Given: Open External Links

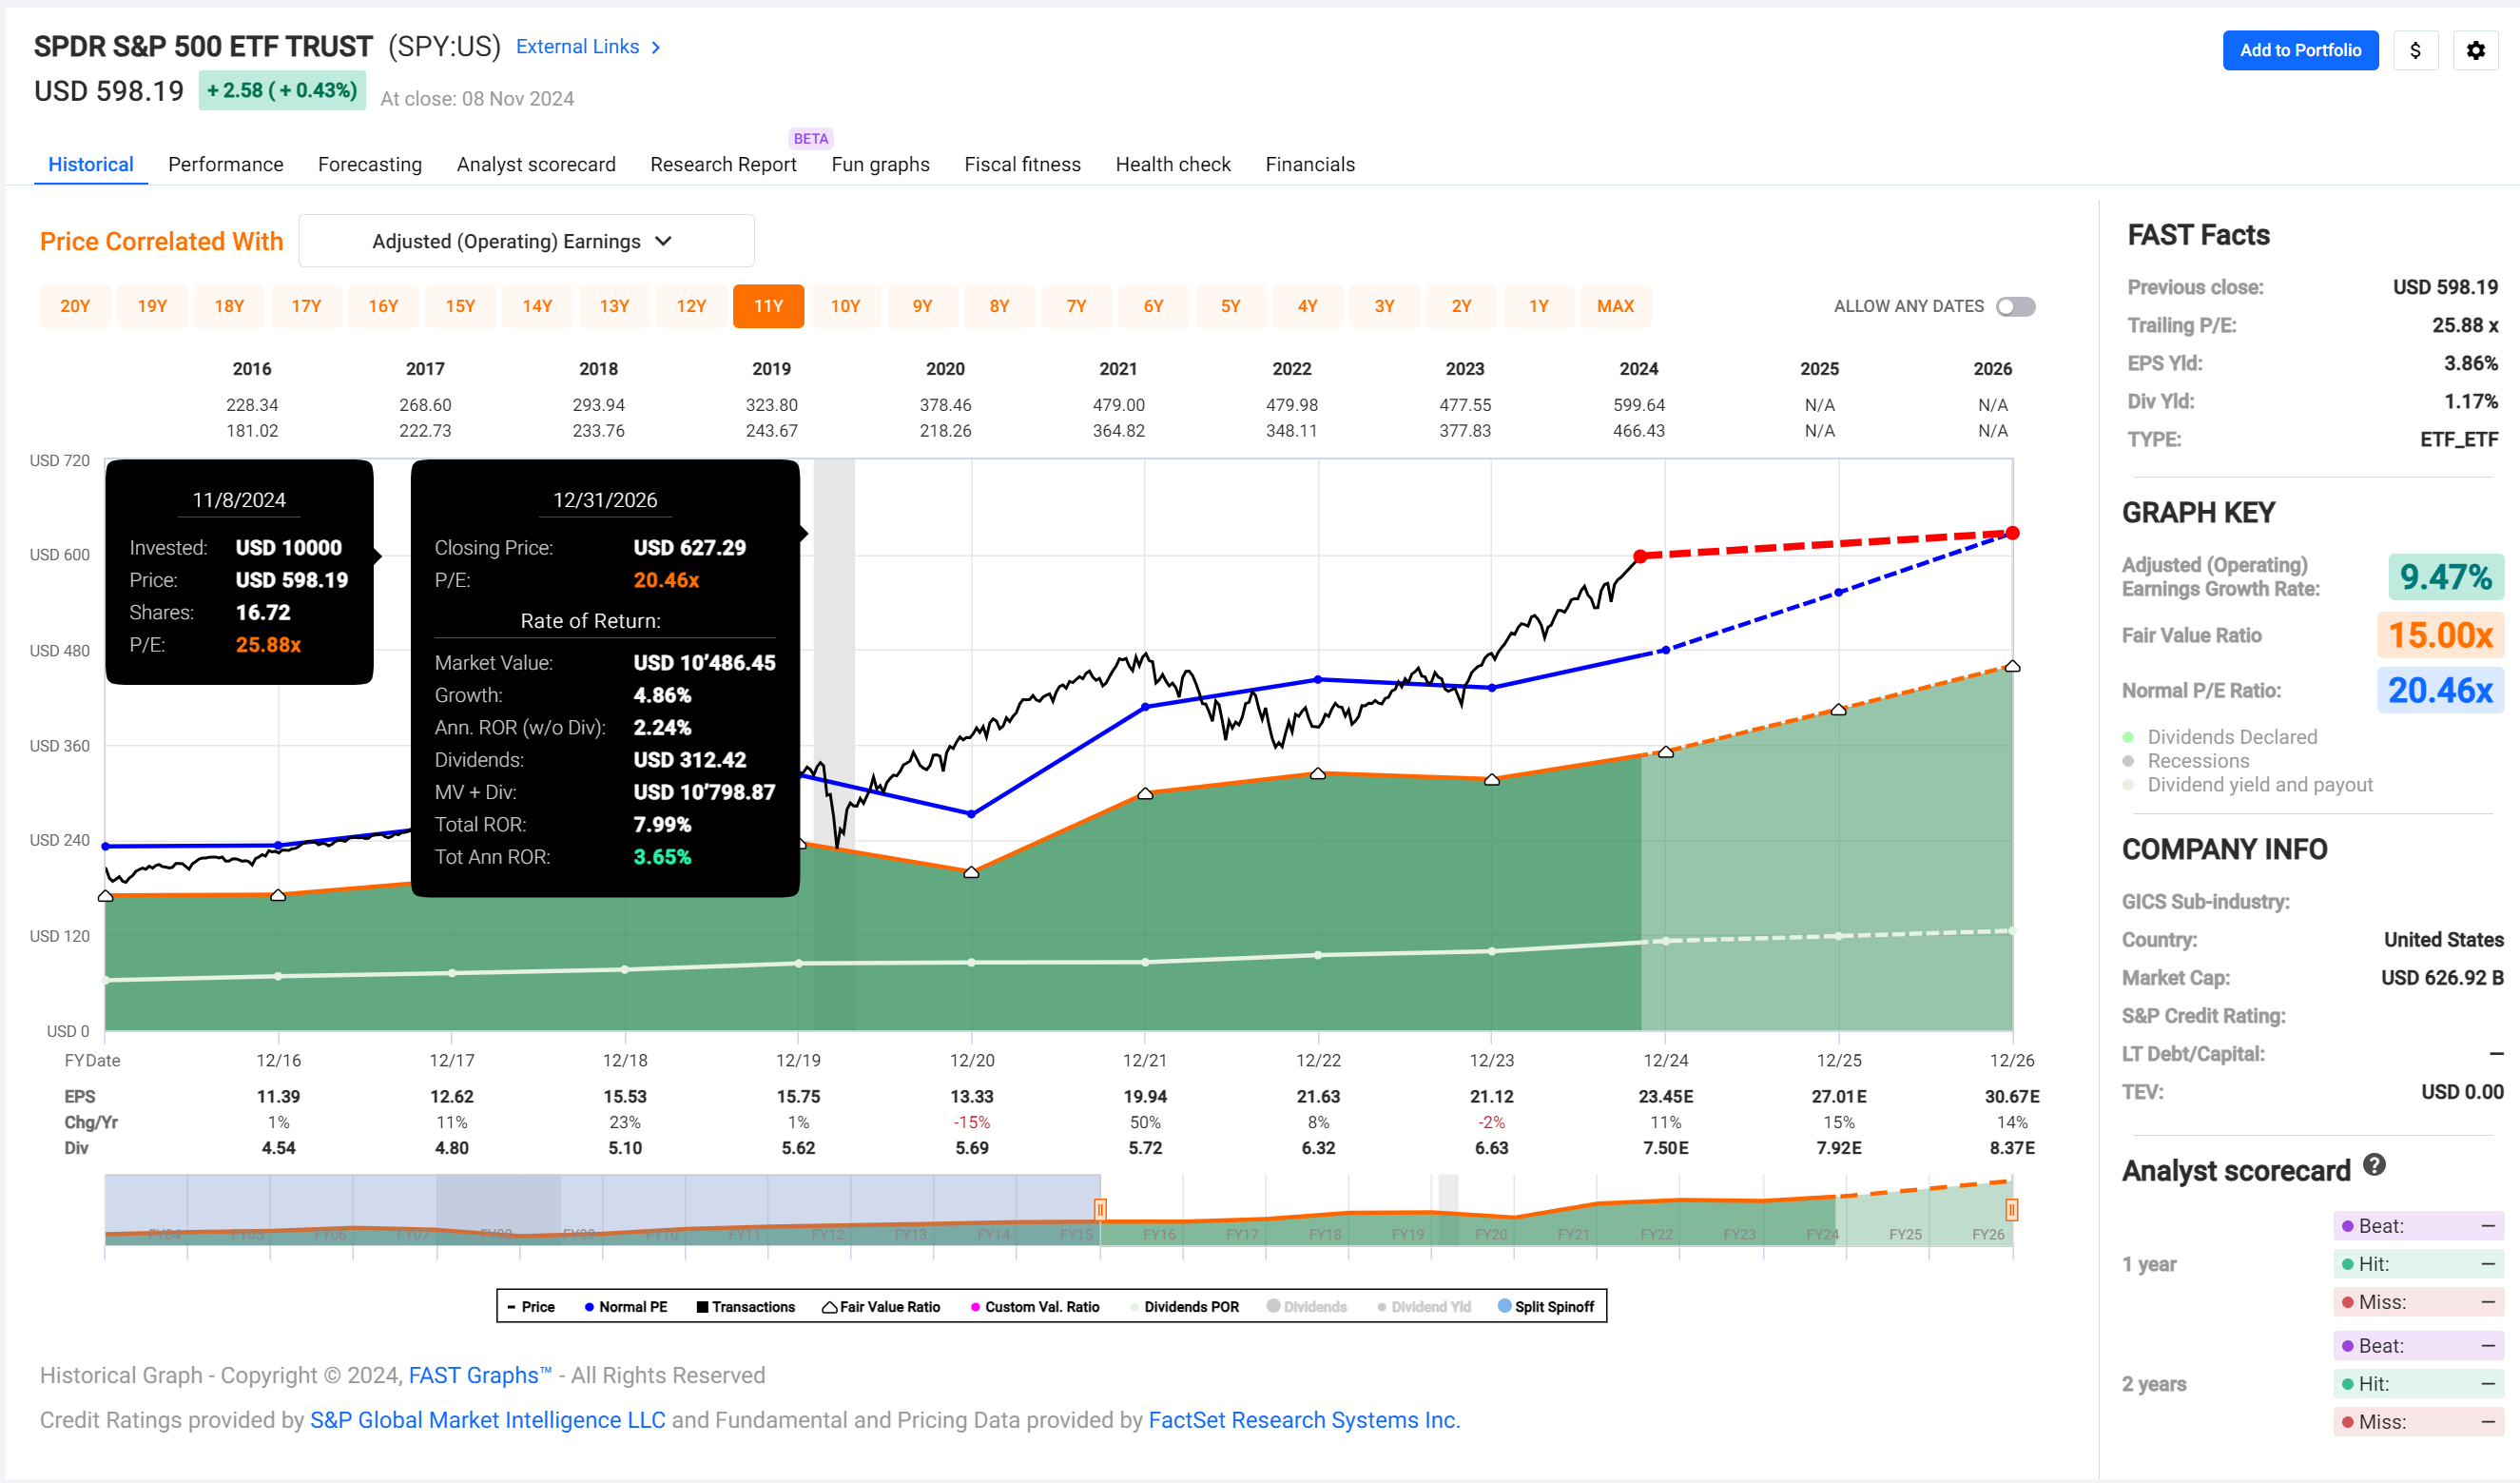Looking at the screenshot, I should tap(577, 47).
